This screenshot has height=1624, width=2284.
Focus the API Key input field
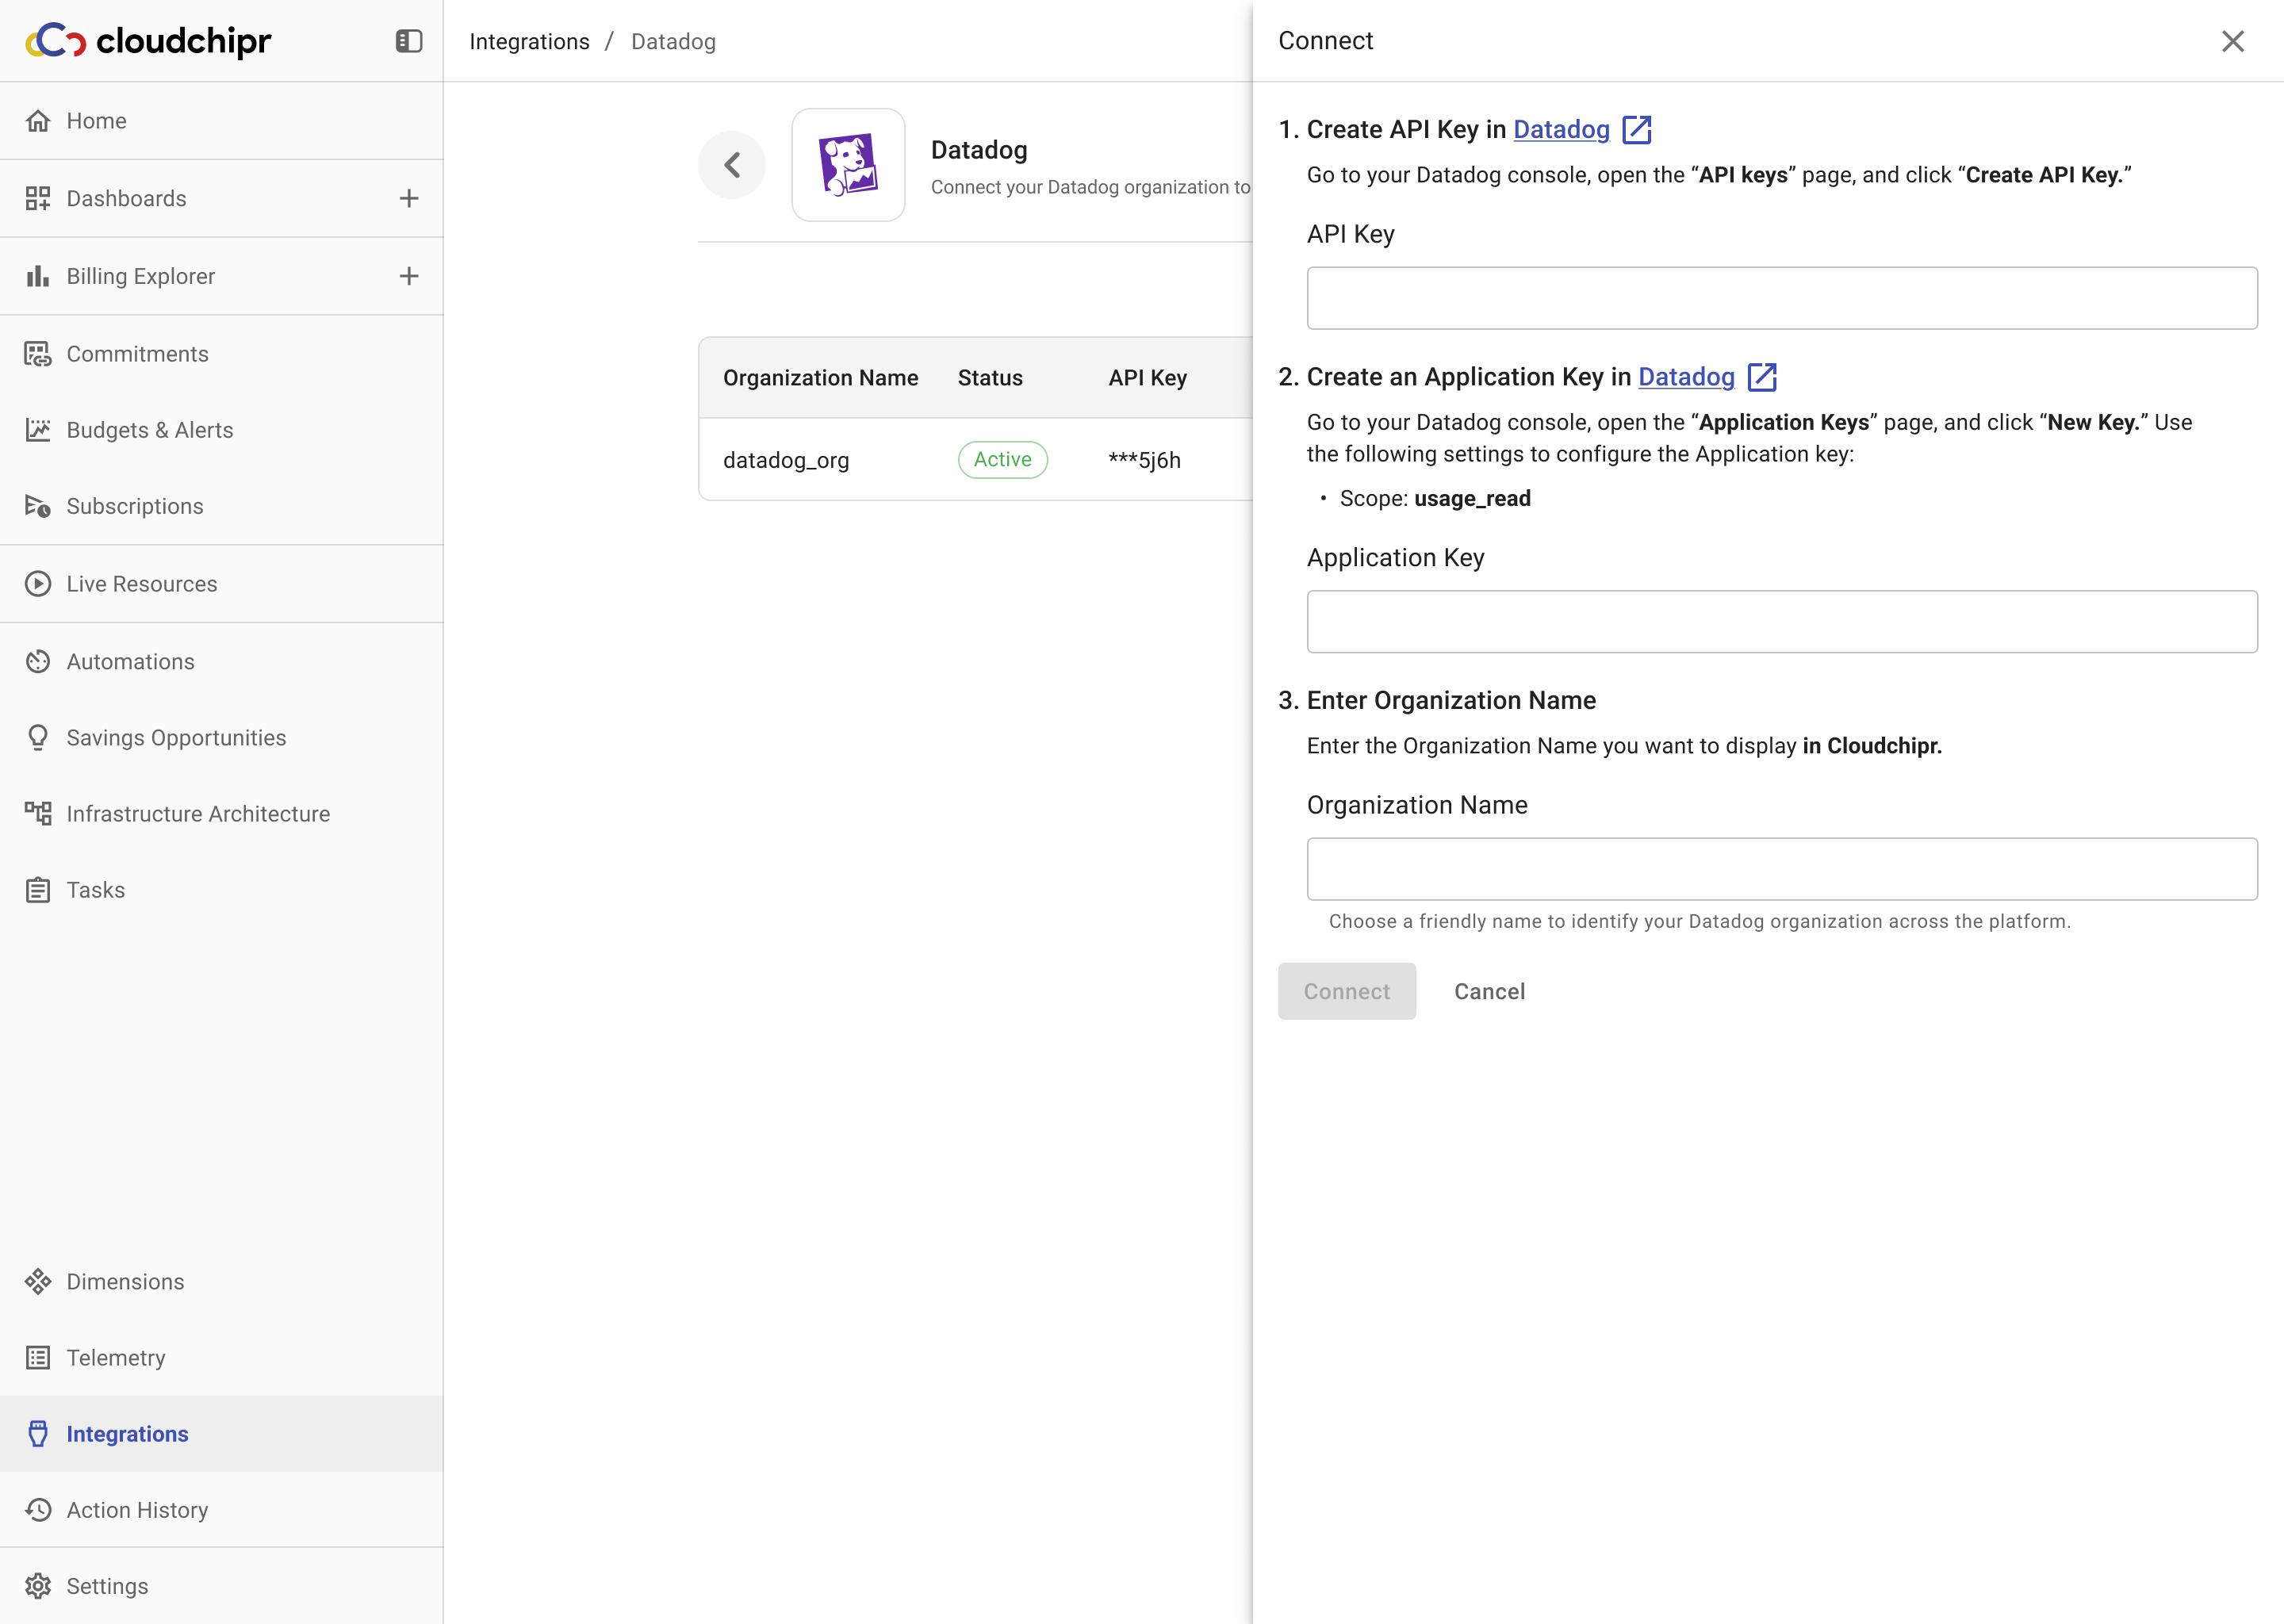pyautogui.click(x=1782, y=298)
